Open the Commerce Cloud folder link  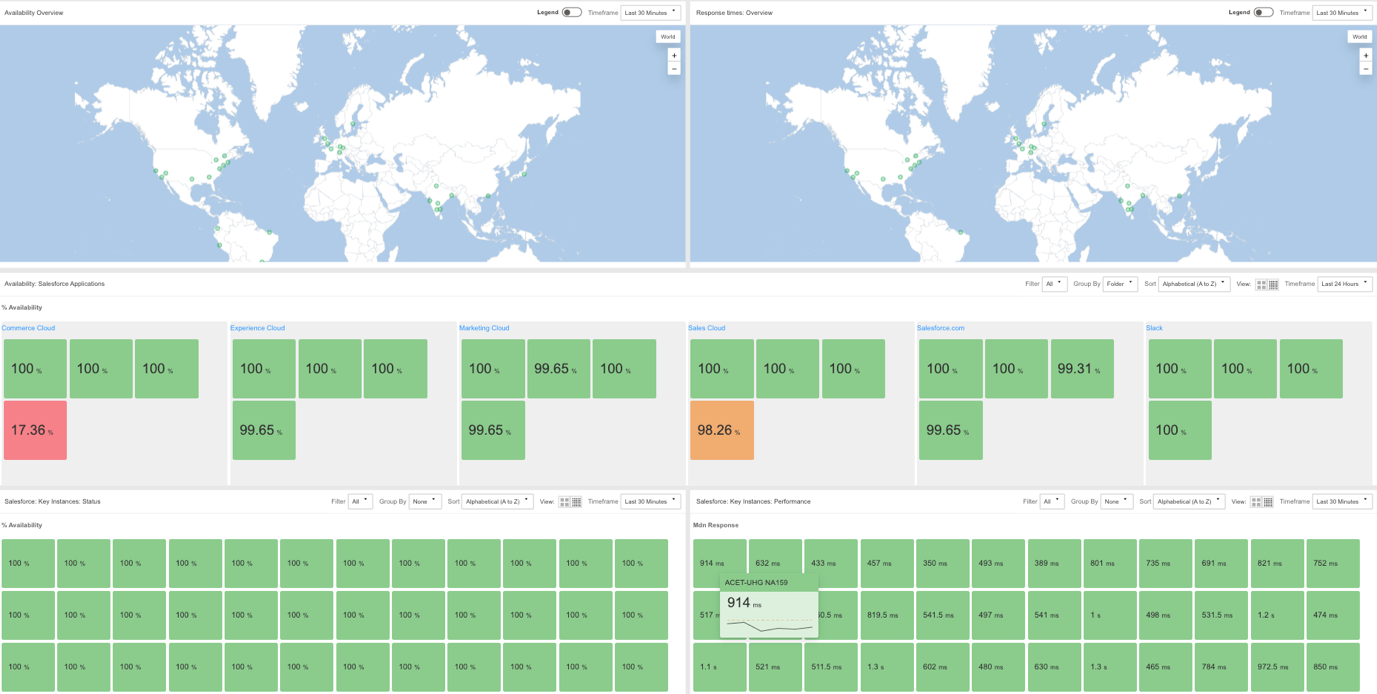(x=28, y=328)
